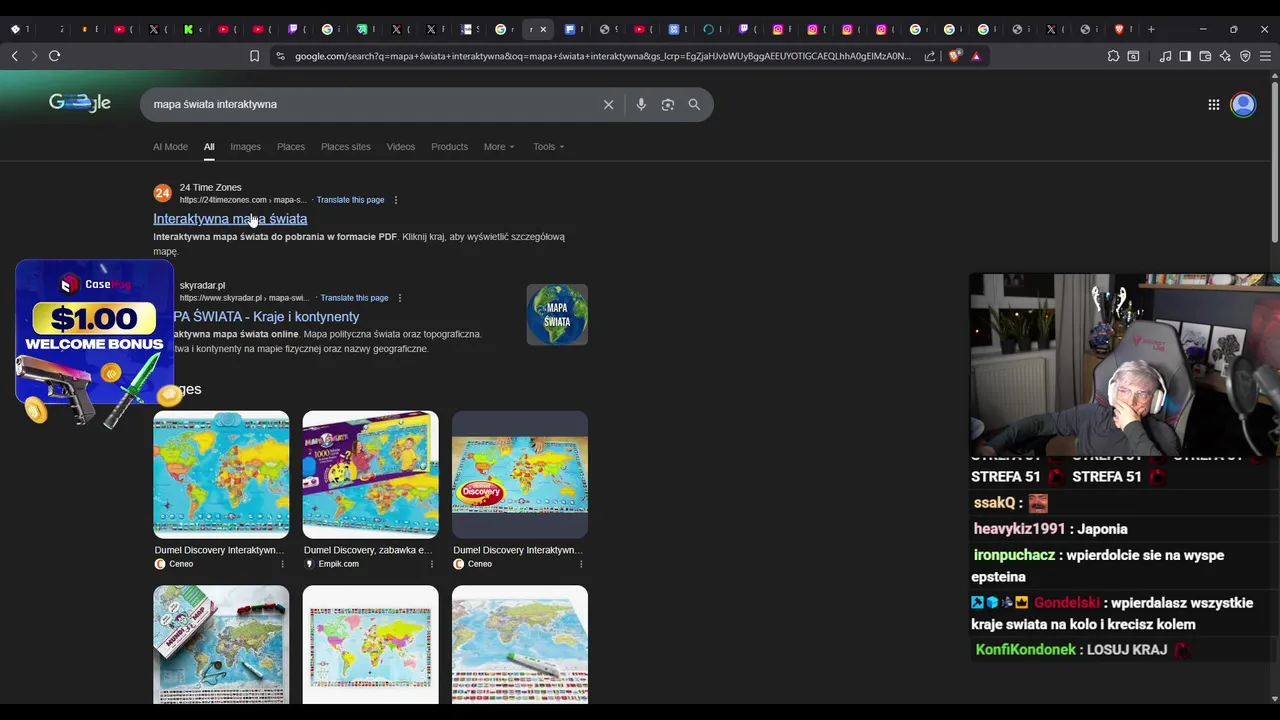Close the currently active browser tab
Image resolution: width=1280 pixels, height=720 pixels.
coord(543,29)
